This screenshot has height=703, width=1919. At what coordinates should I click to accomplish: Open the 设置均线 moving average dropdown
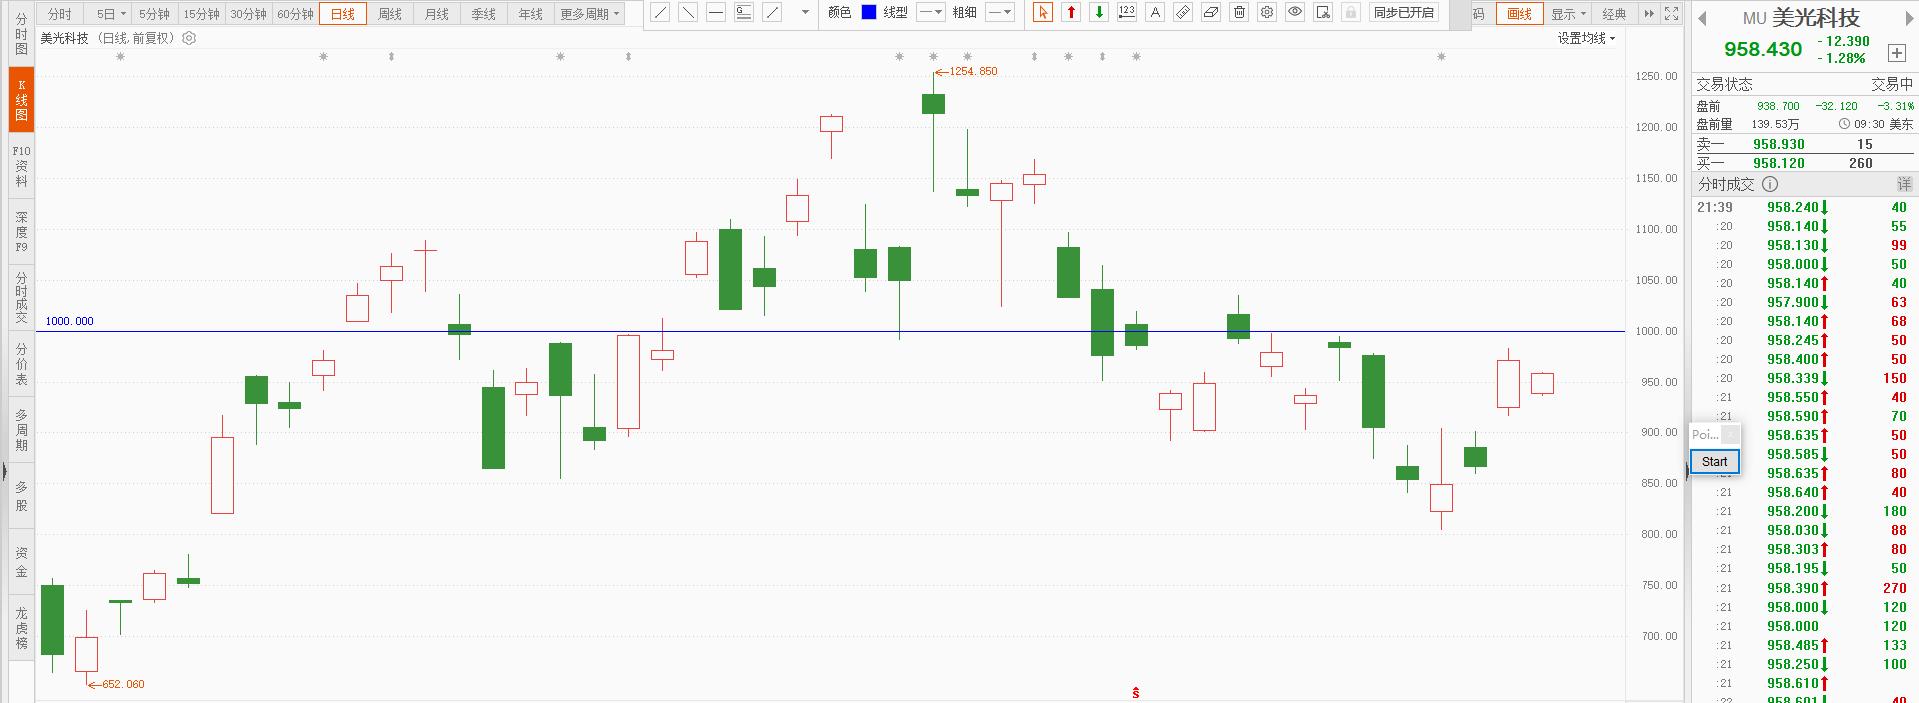click(1586, 38)
